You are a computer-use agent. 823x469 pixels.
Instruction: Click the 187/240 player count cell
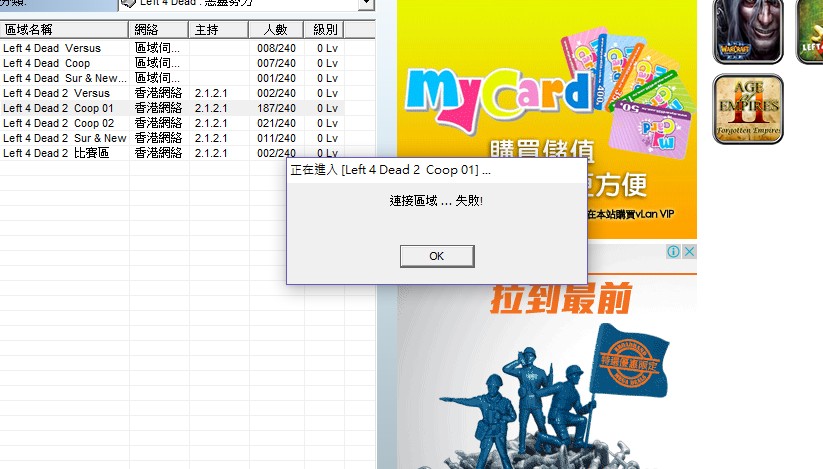tap(276, 109)
